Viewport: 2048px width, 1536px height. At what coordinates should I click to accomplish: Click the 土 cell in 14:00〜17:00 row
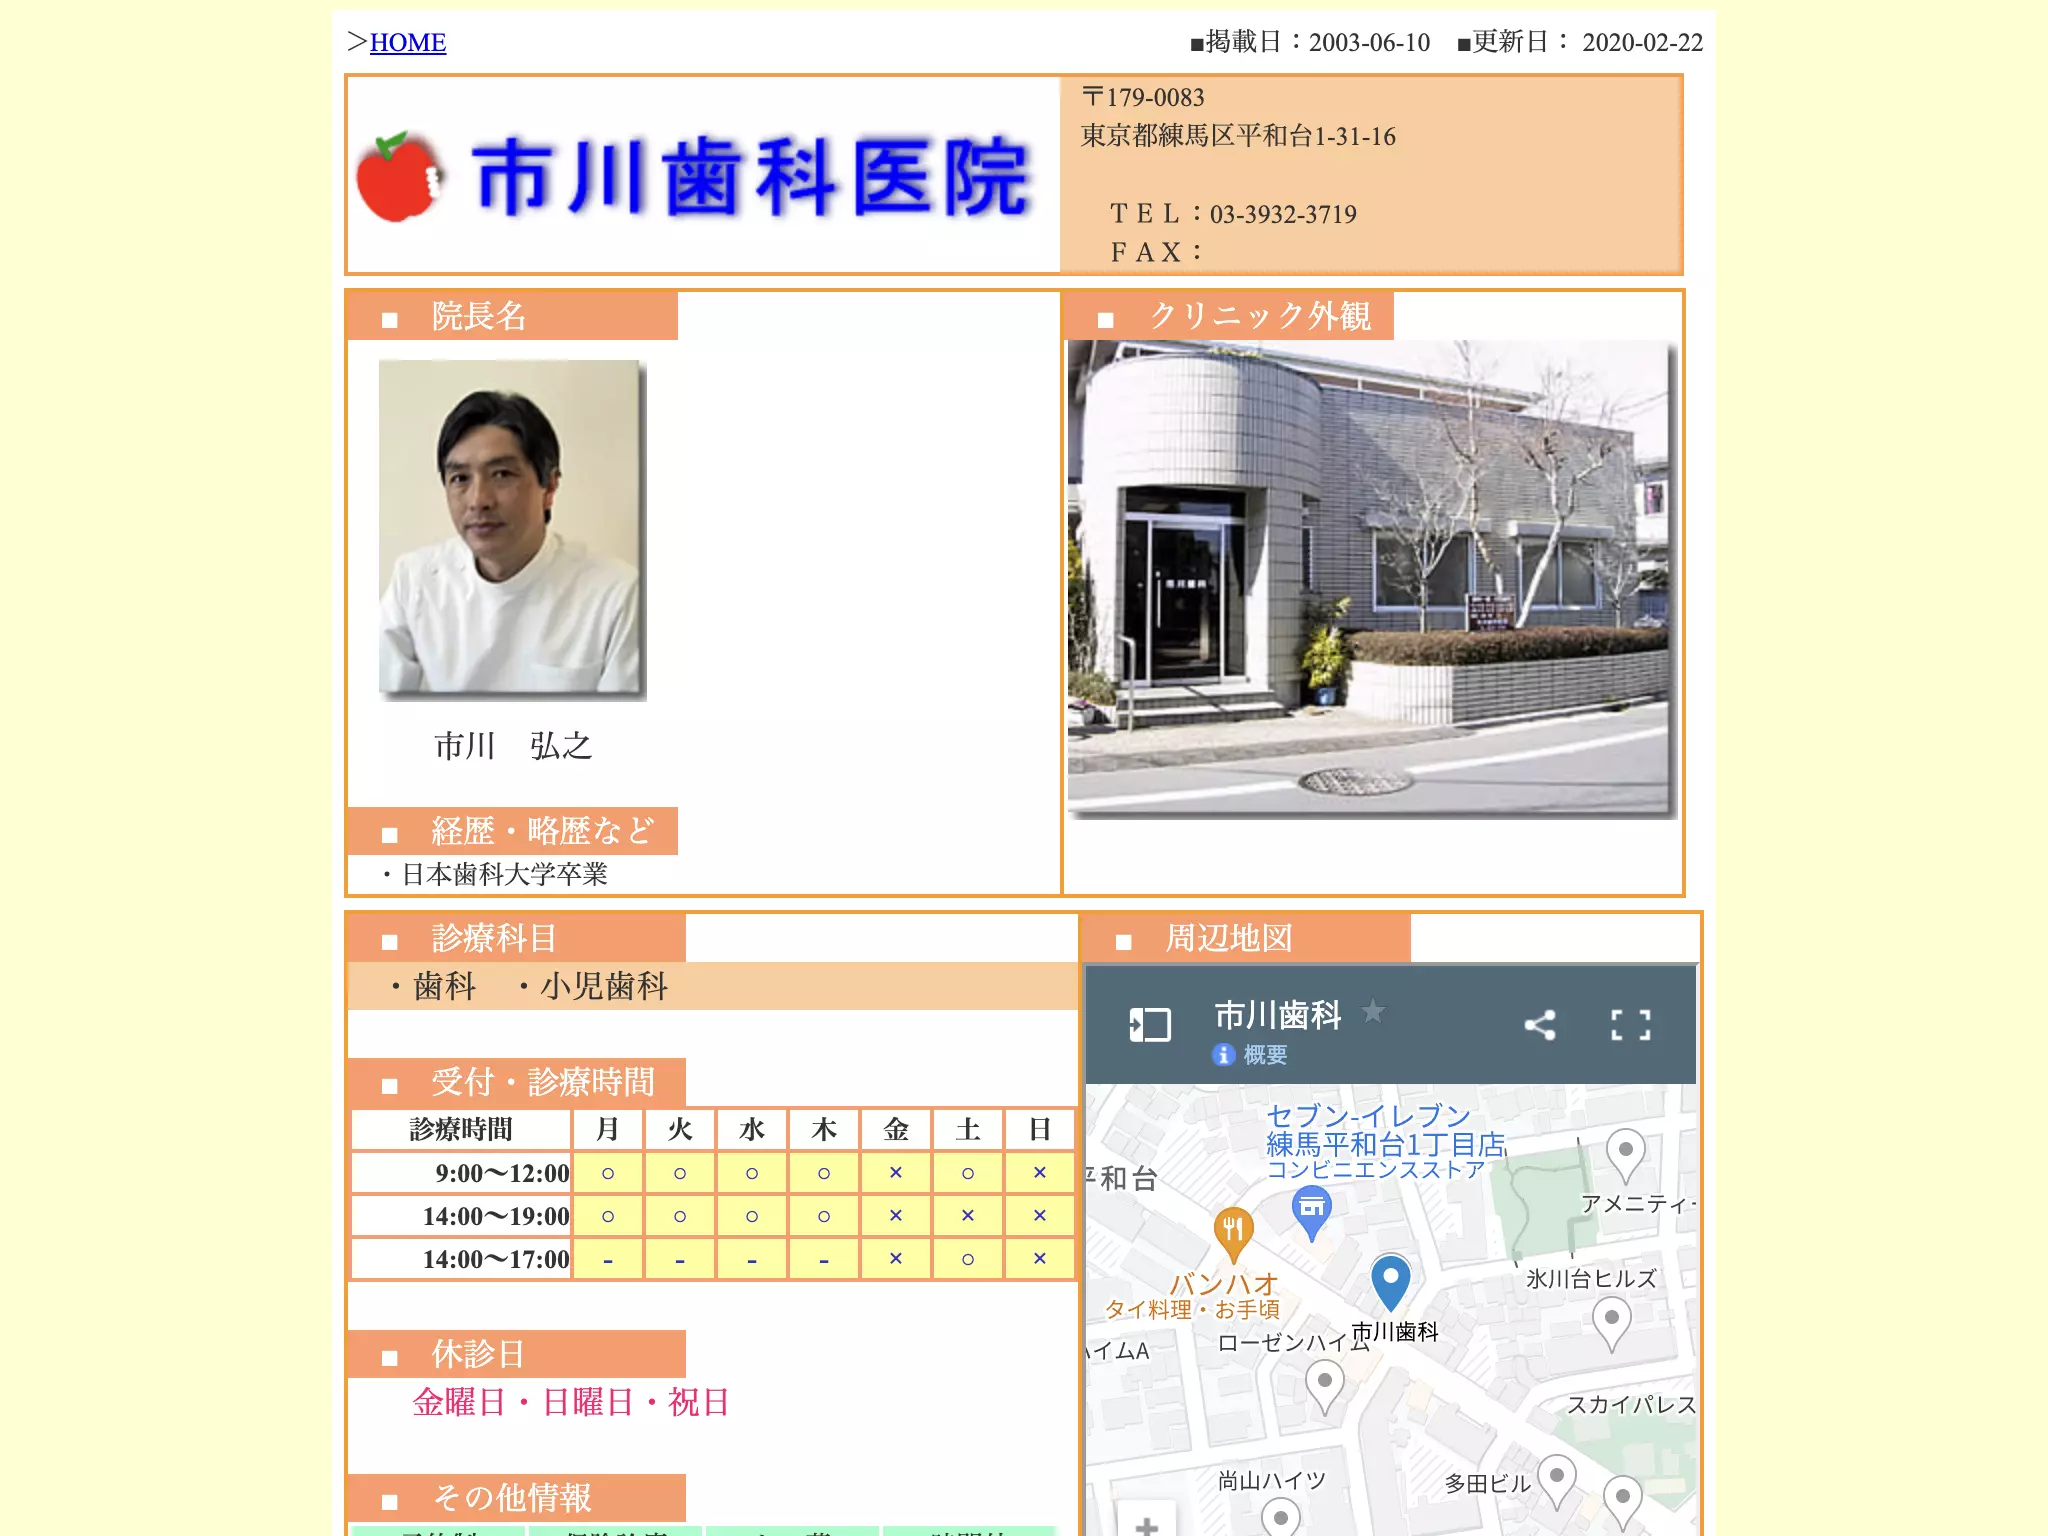click(968, 1259)
